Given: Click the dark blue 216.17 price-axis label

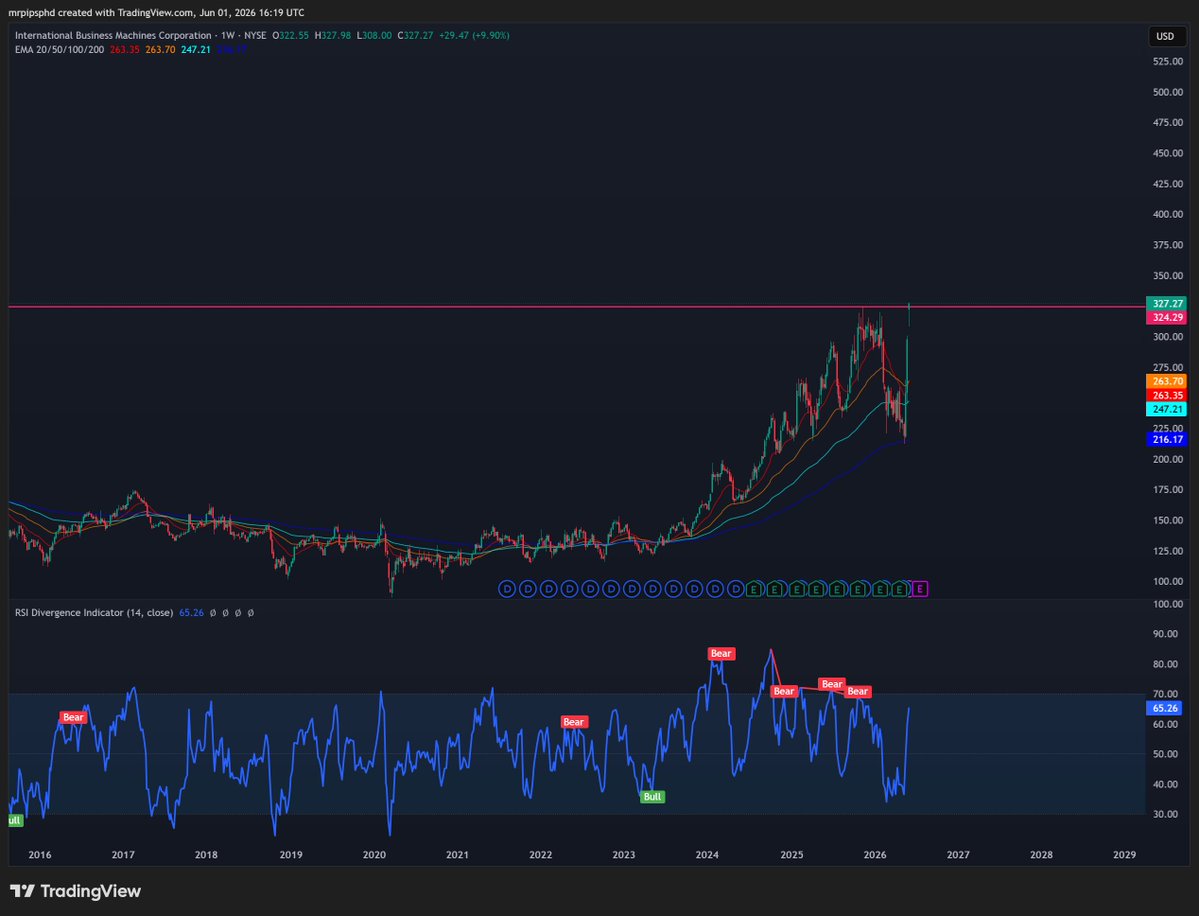Looking at the screenshot, I should 1166,440.
